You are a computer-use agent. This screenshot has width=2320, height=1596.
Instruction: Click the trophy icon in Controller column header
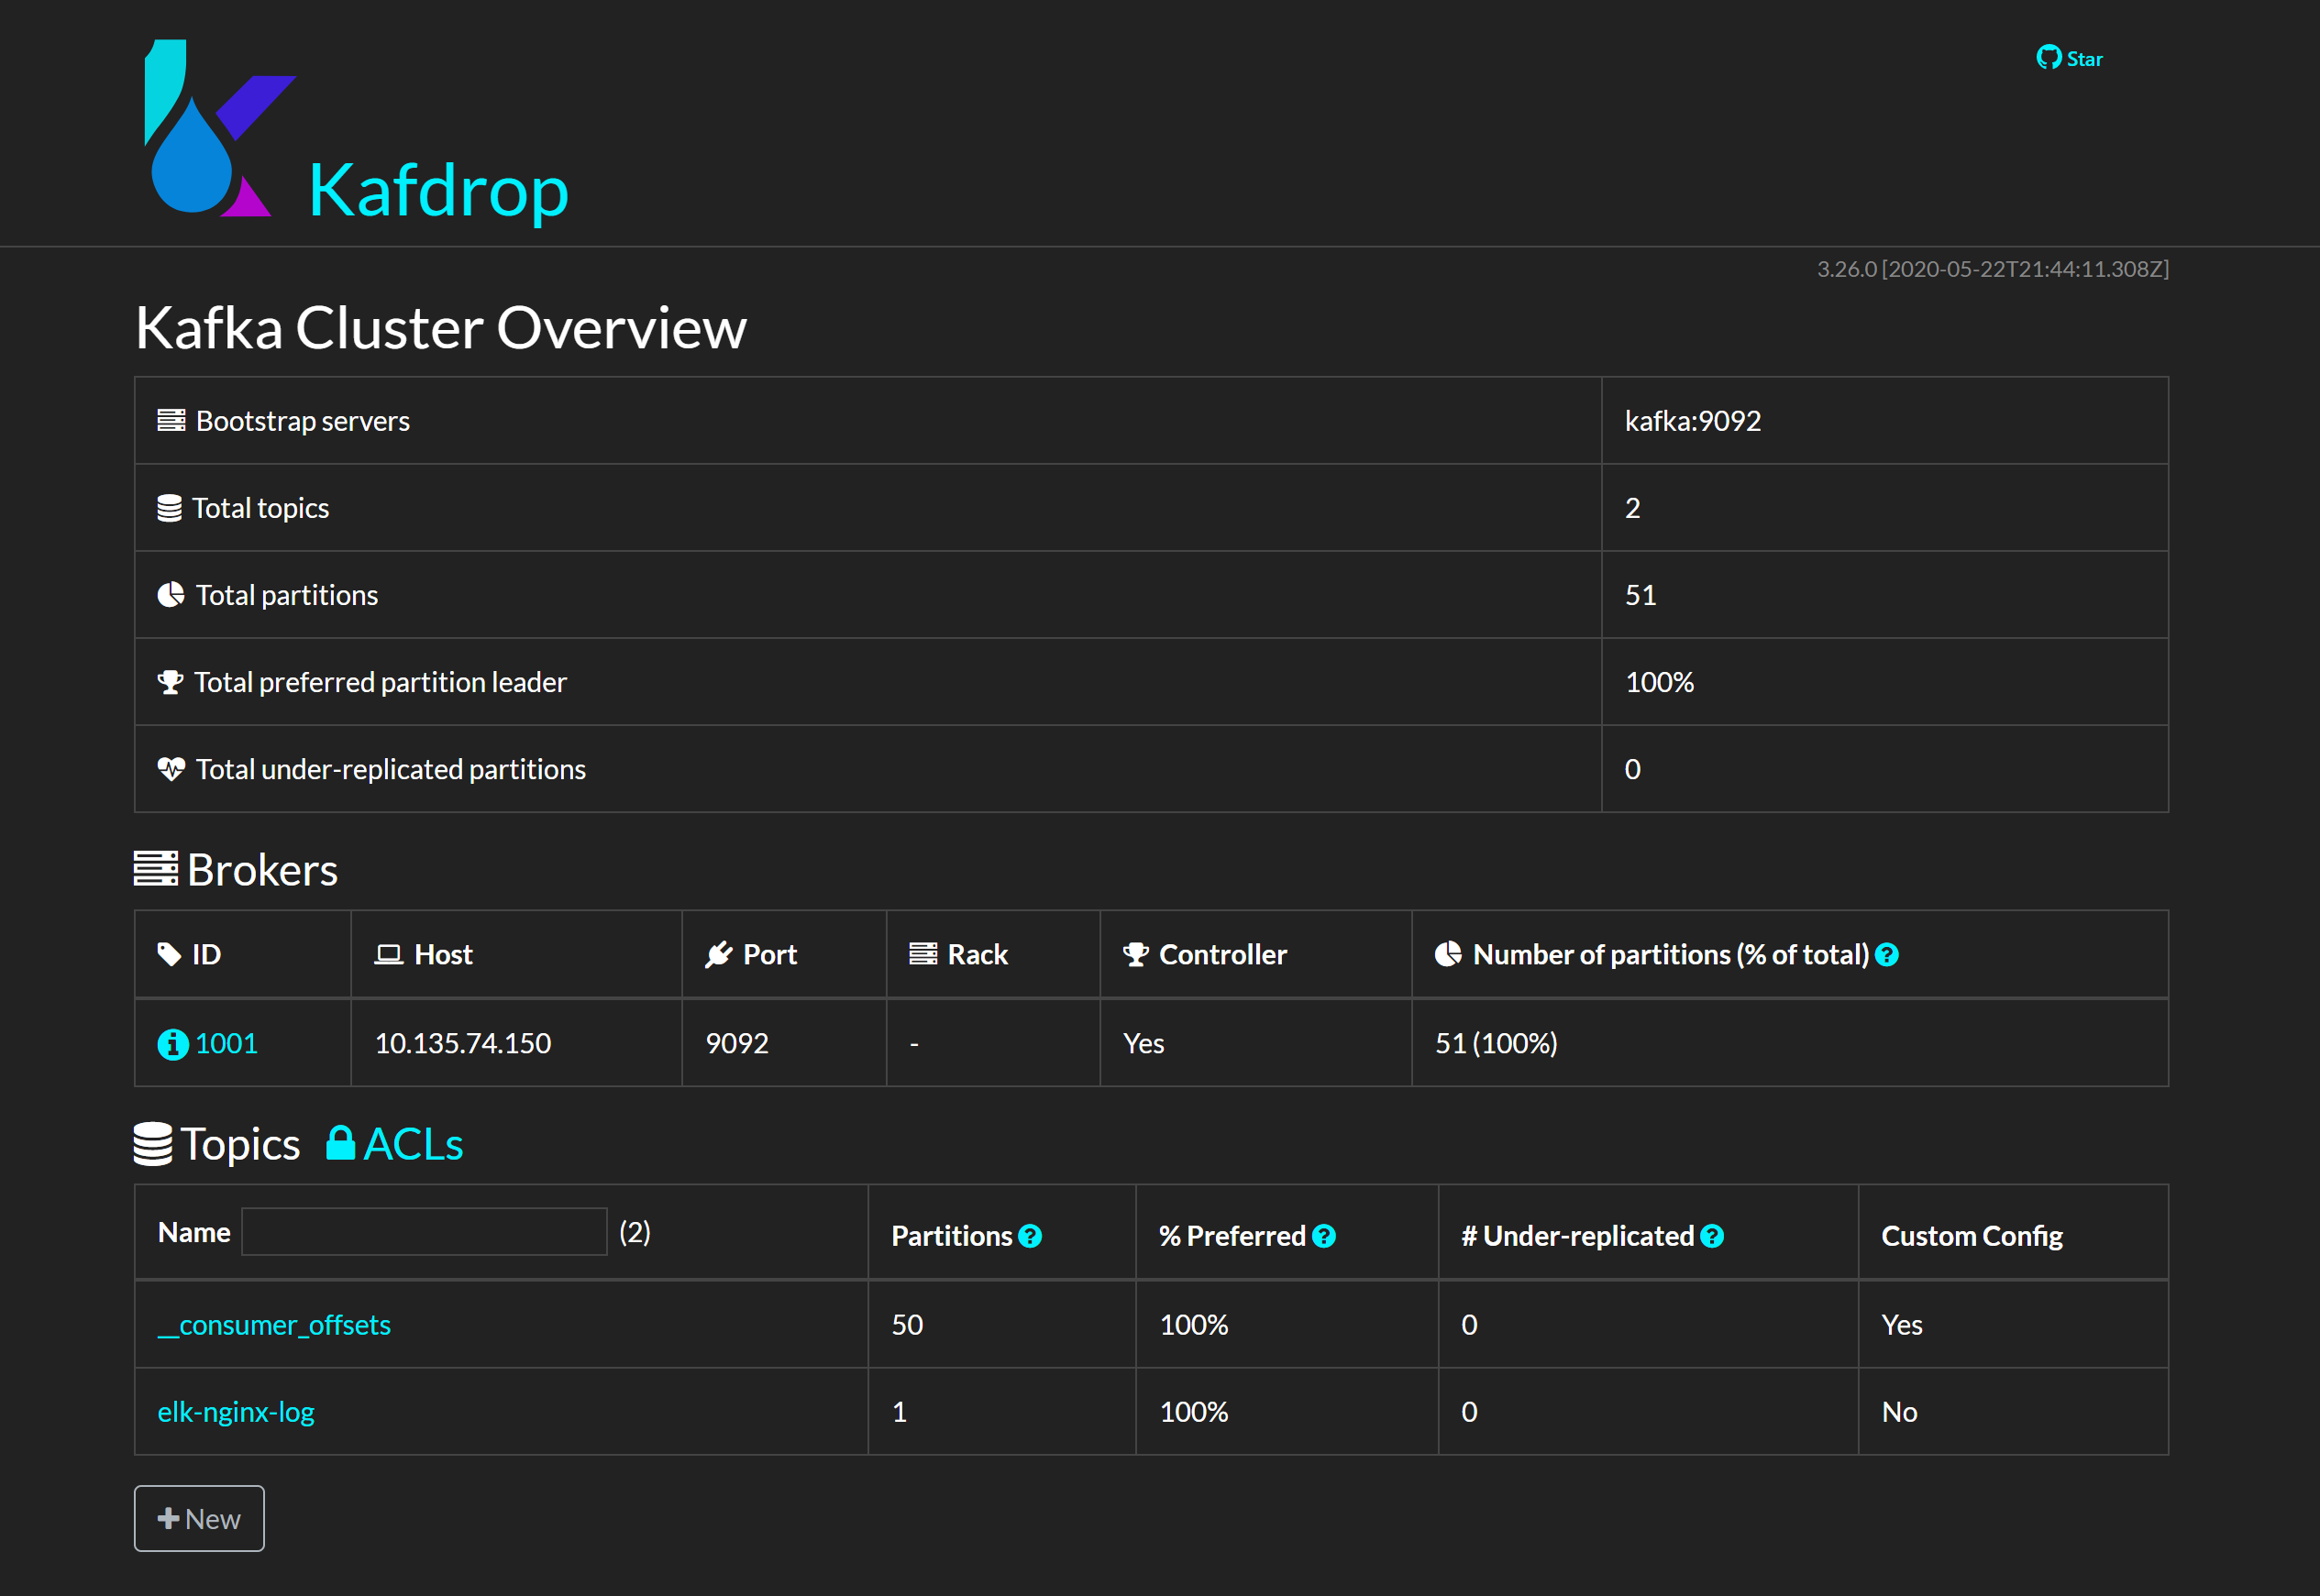tap(1136, 955)
